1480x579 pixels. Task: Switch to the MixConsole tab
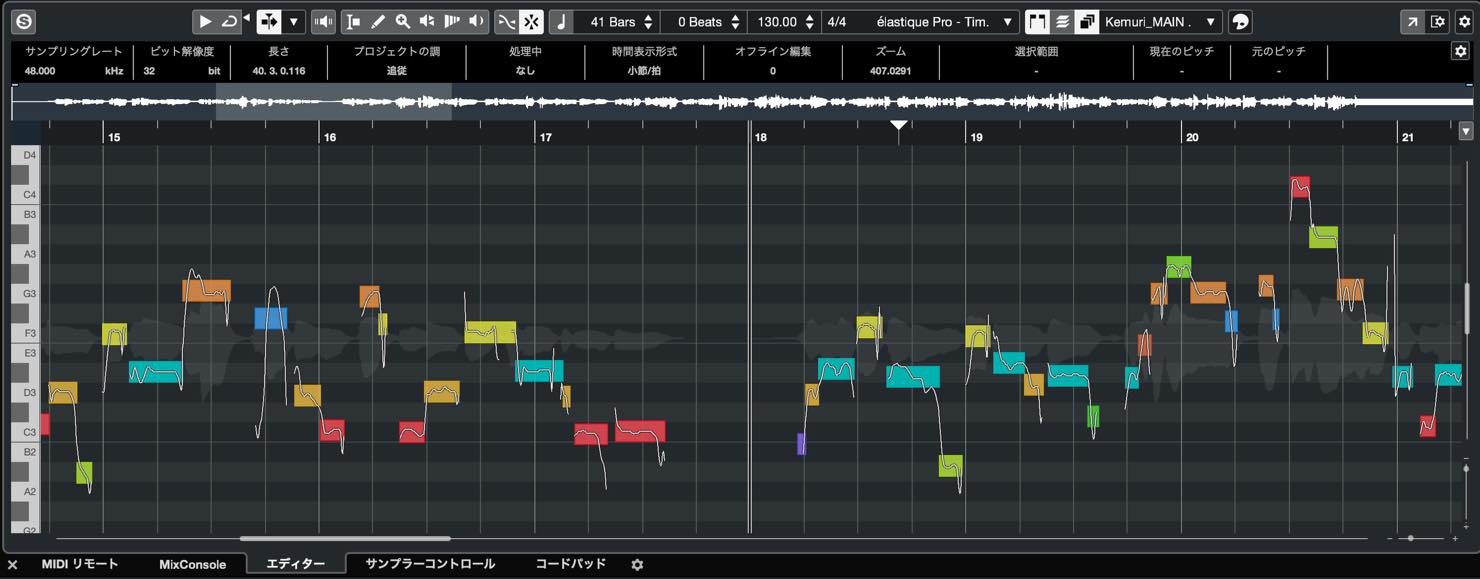point(192,564)
